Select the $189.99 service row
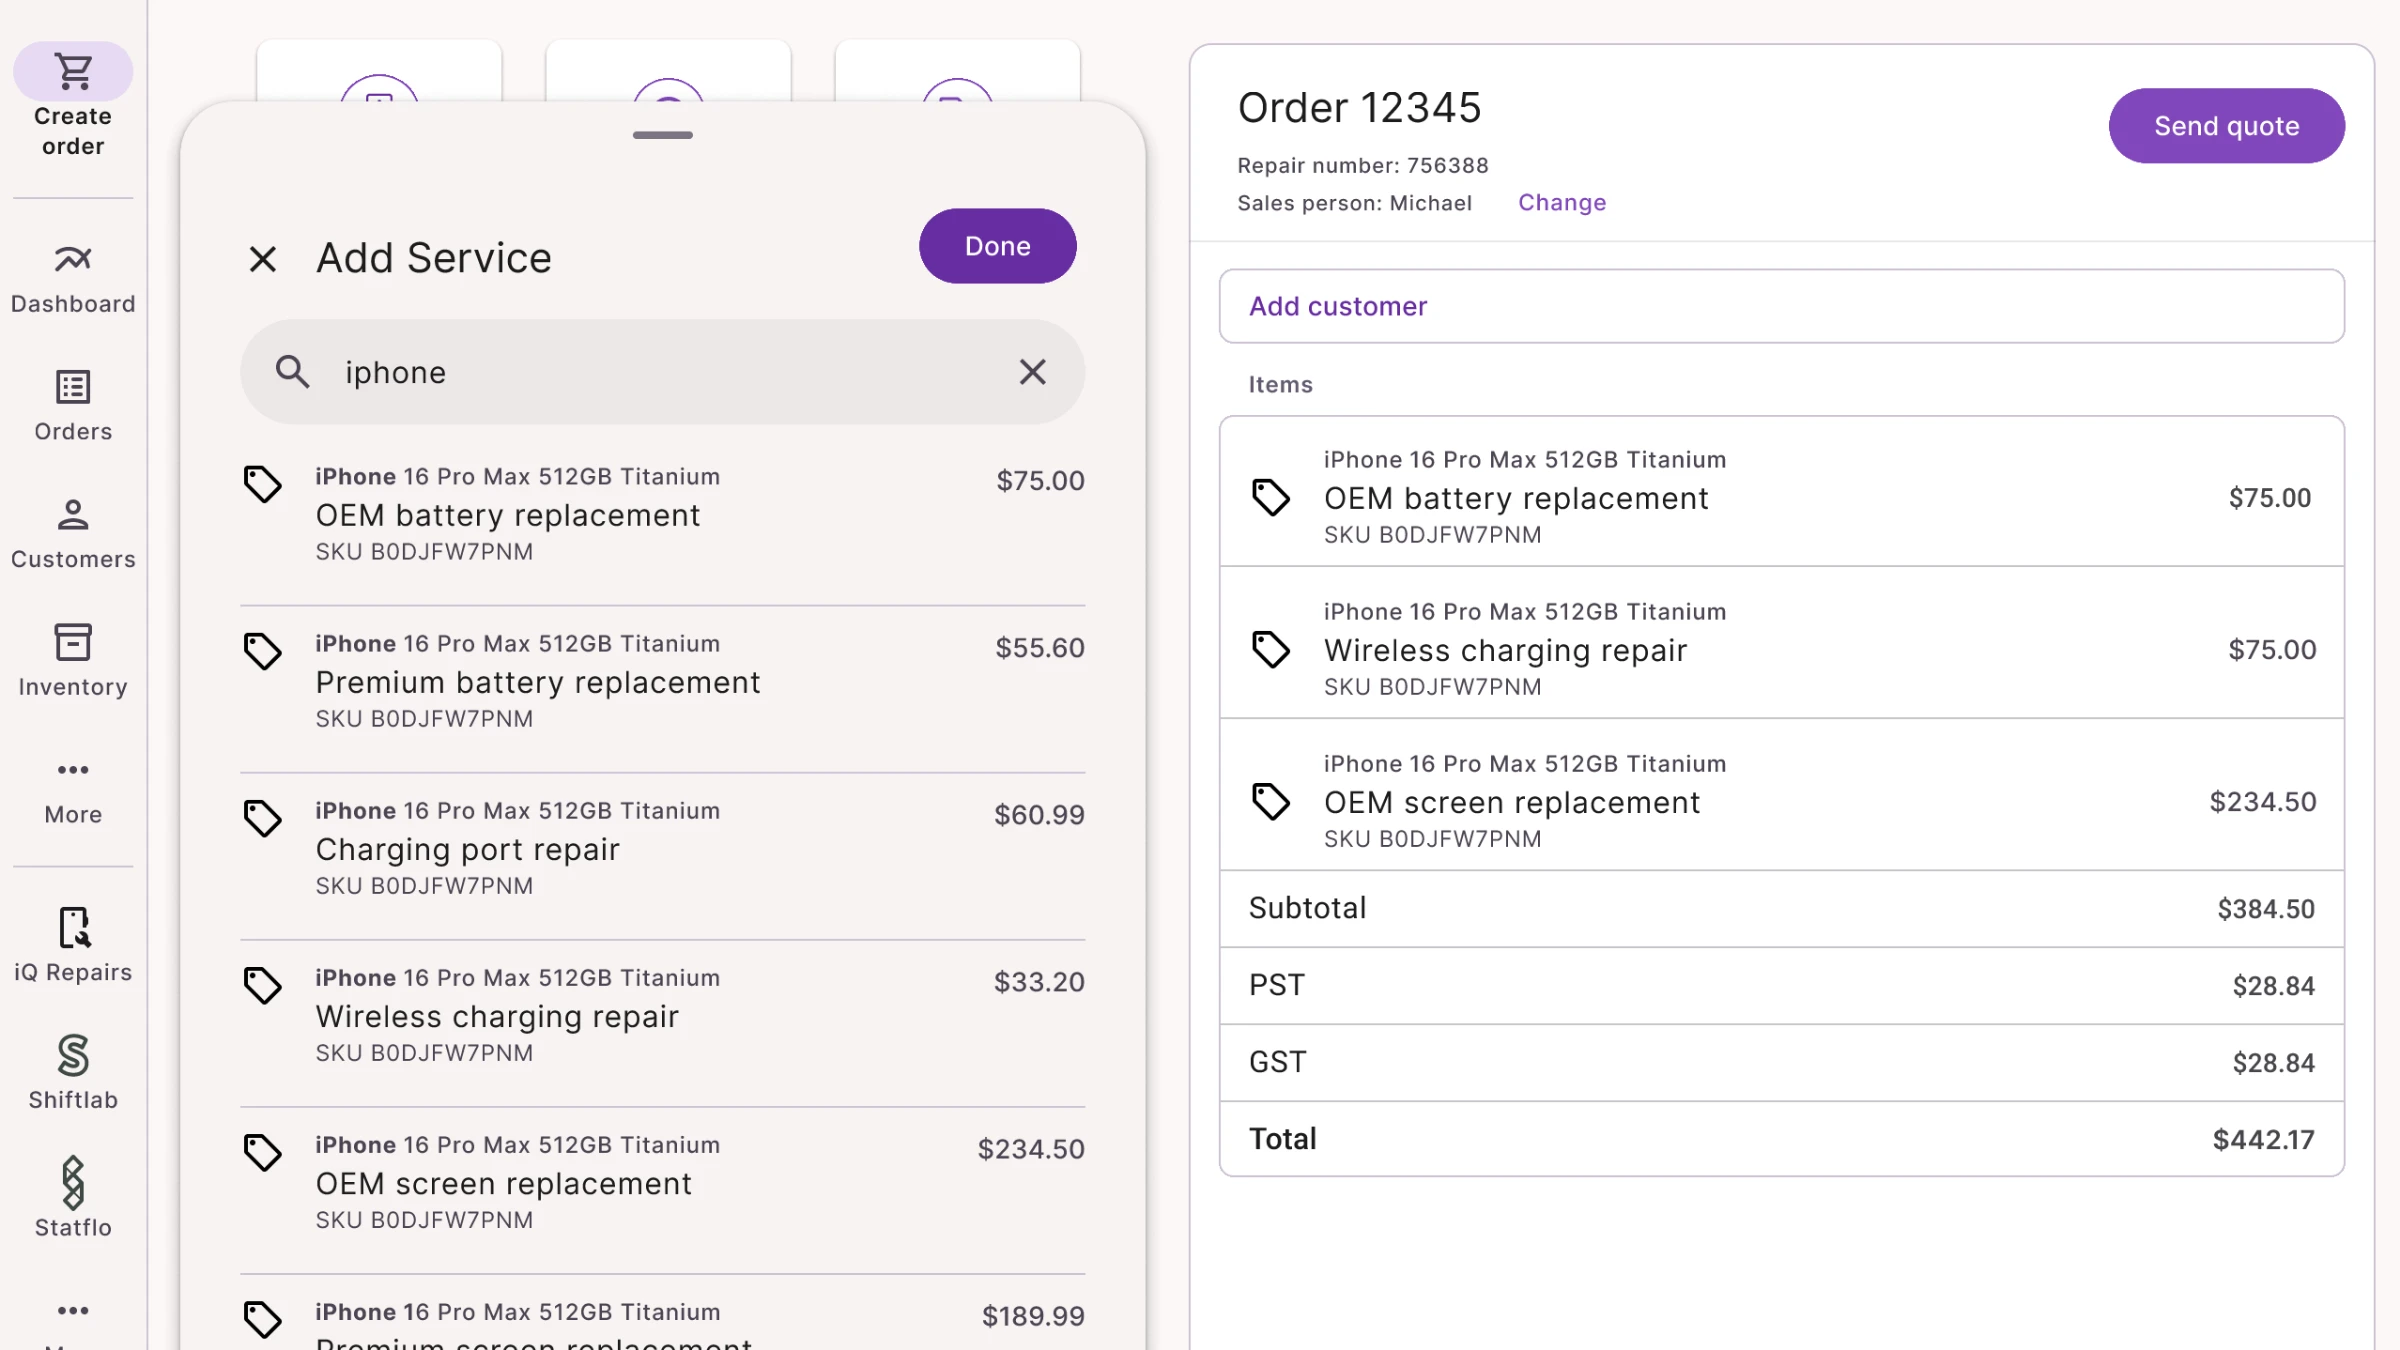The width and height of the screenshot is (2400, 1350). (662, 1313)
